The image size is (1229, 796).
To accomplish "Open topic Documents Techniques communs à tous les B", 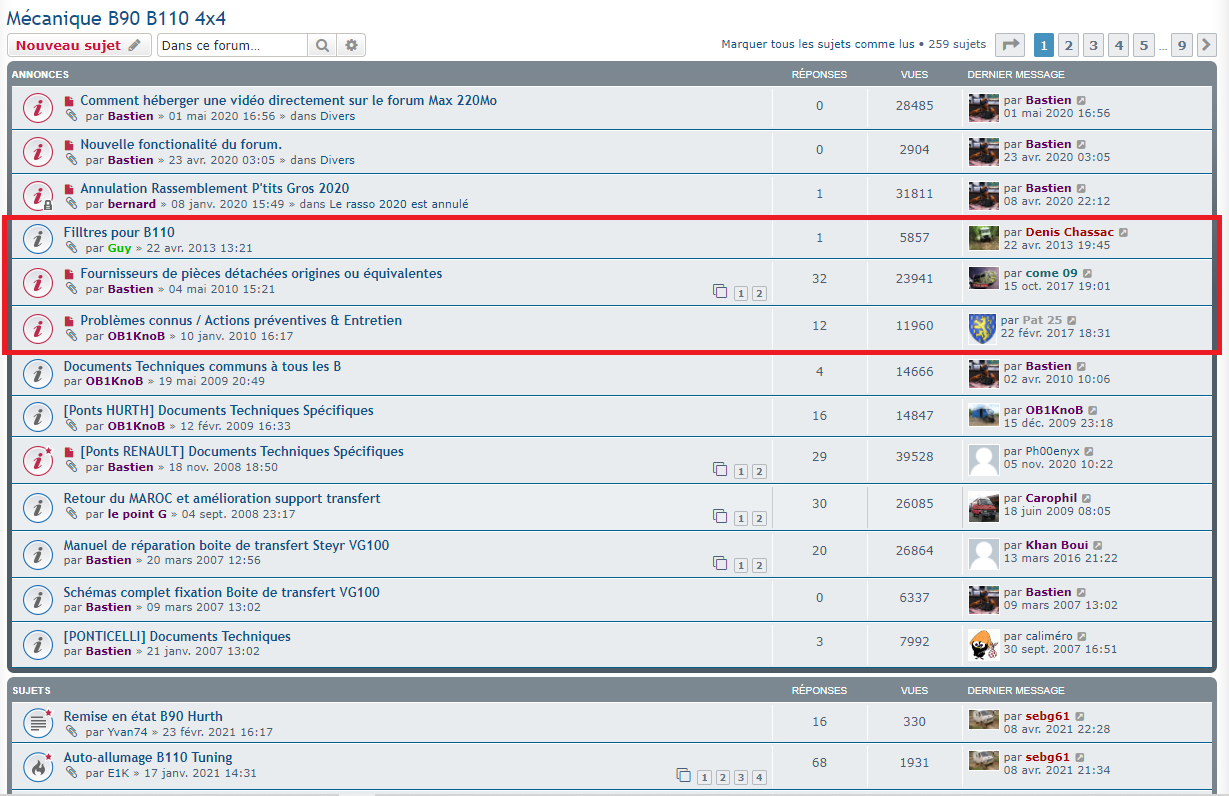I will coord(202,367).
